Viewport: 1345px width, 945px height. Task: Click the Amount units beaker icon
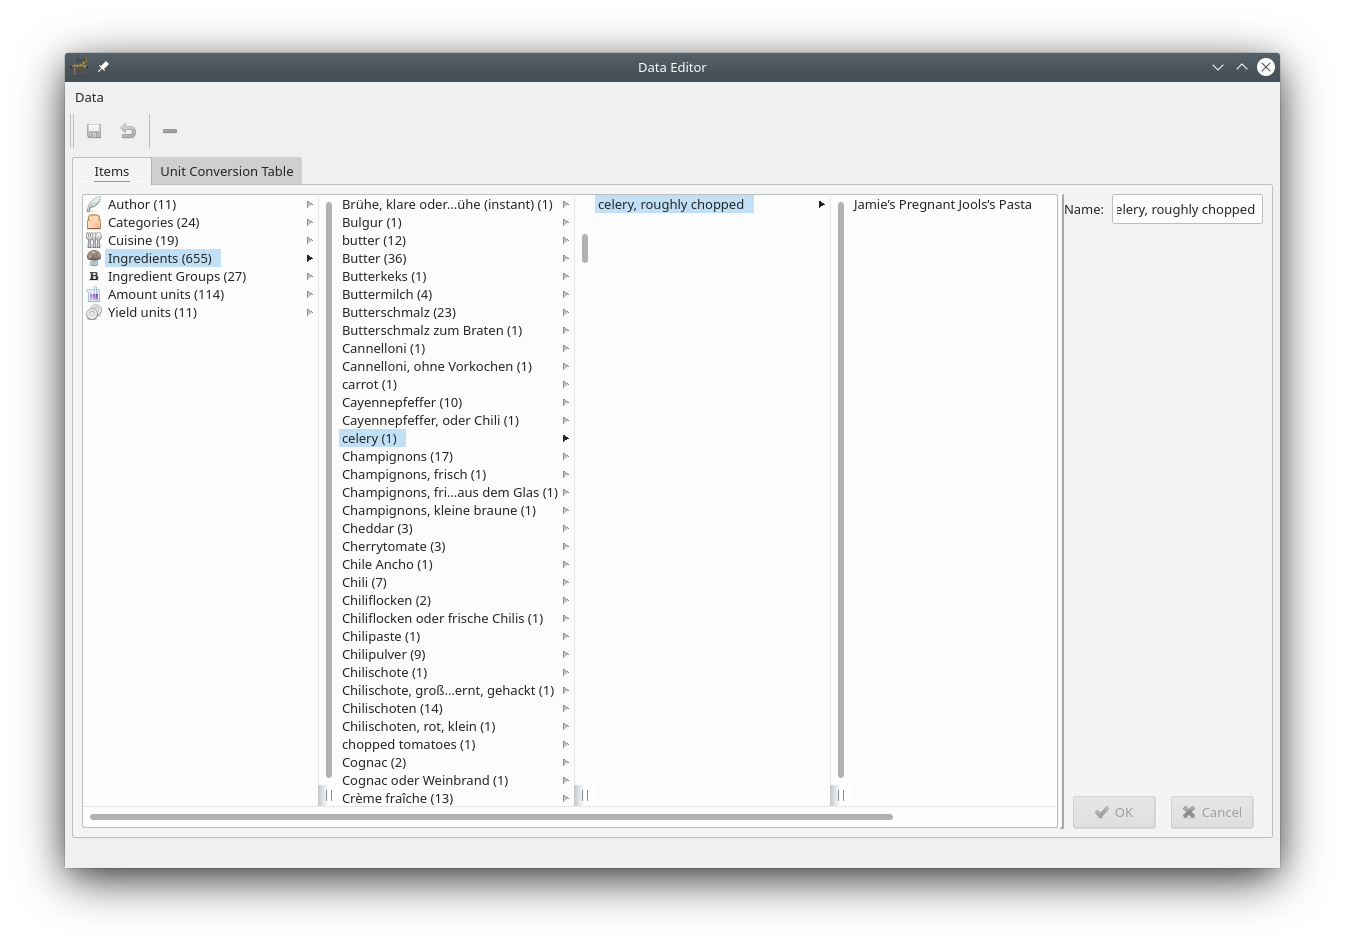point(94,294)
